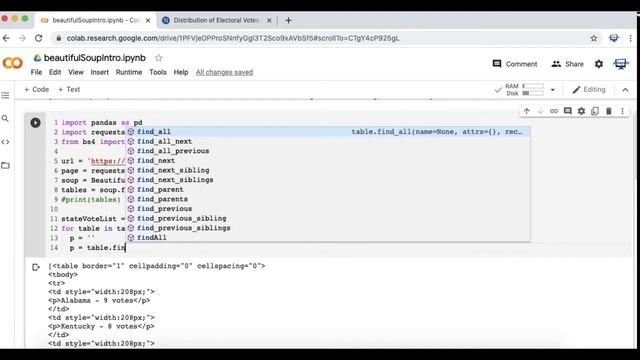Screen dimensions: 640x360
Task: Close the beautifulSoupIntro.ipynb browser tab
Action: pyautogui.click(x=148, y=20)
